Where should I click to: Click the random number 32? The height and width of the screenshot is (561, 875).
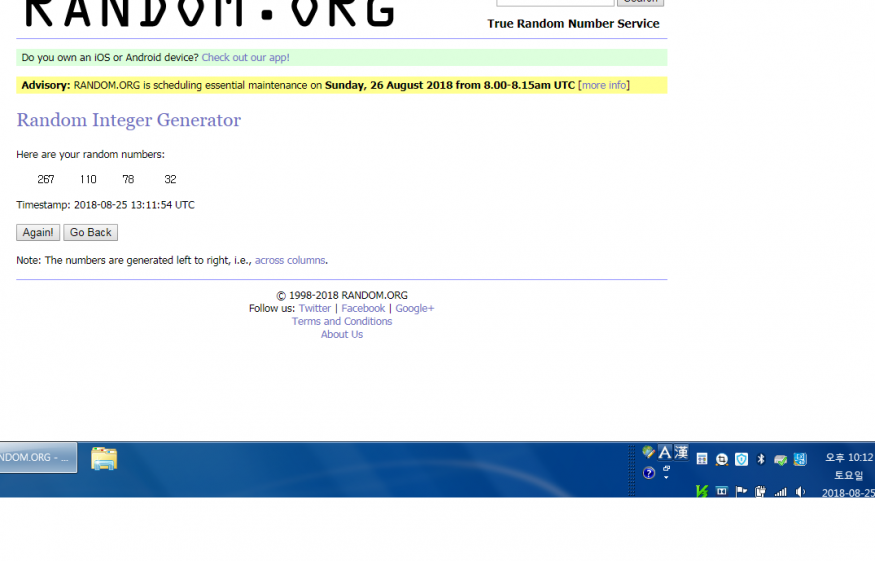[170, 179]
